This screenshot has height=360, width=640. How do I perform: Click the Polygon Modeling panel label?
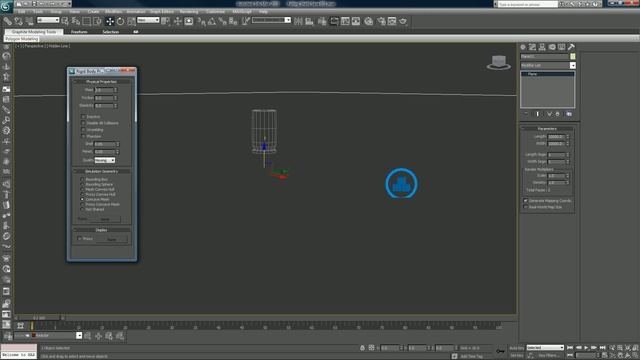(x=22, y=39)
